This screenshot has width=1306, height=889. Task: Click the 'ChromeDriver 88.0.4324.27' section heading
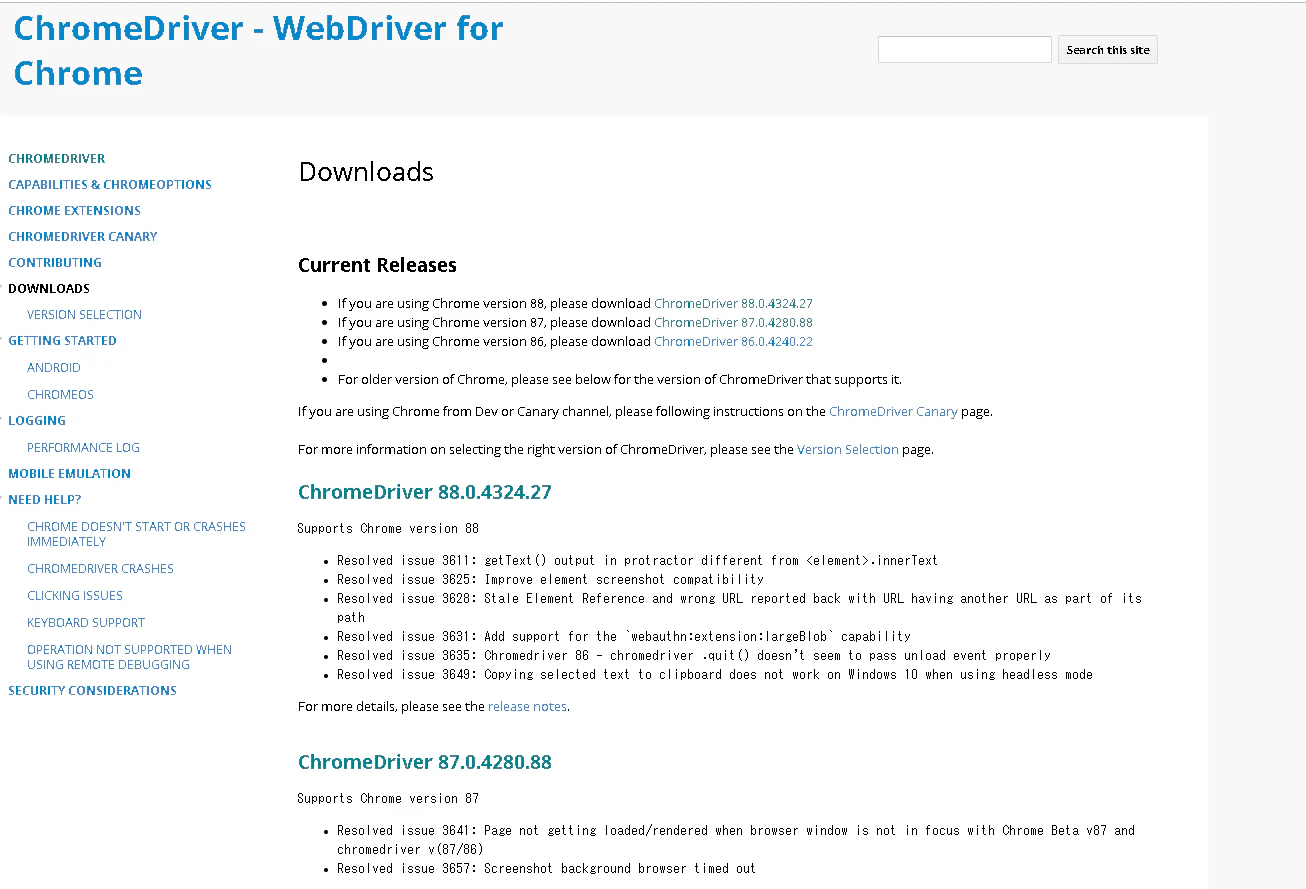[x=425, y=492]
